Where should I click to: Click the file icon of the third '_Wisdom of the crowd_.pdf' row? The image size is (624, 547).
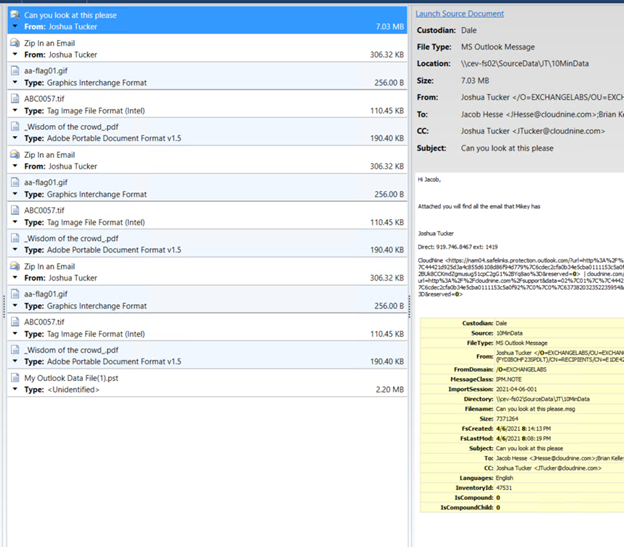[x=15, y=350]
